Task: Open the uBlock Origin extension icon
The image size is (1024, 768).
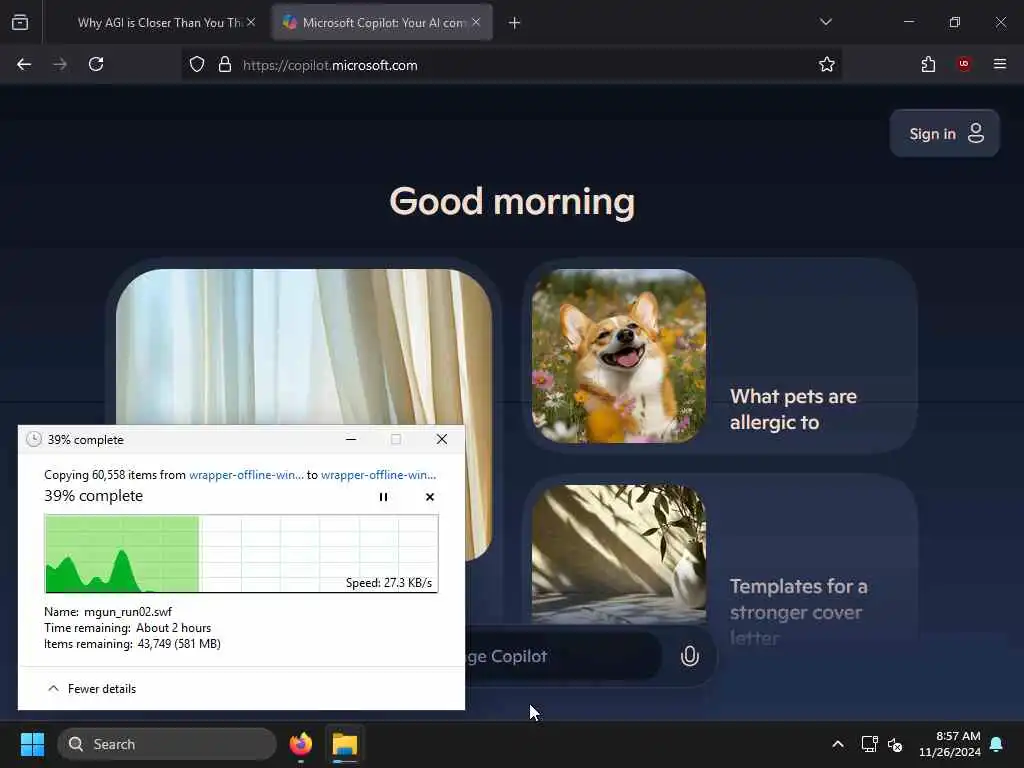Action: pyautogui.click(x=964, y=64)
